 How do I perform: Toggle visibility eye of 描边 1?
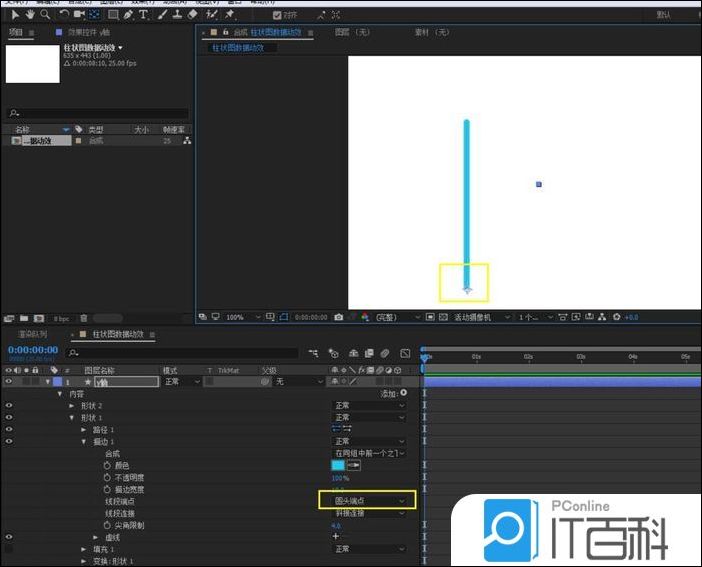point(9,441)
